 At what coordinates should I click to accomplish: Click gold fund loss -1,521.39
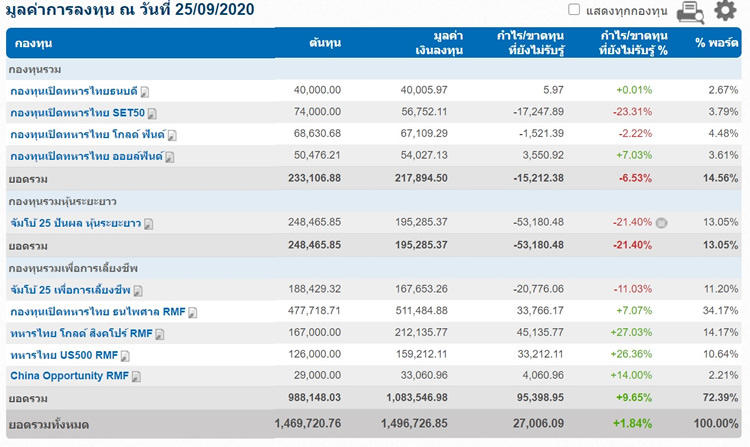[x=541, y=133]
